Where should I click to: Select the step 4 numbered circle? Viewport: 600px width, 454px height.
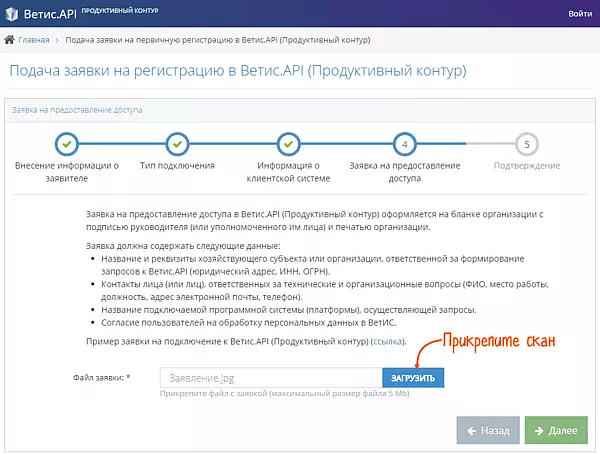(x=404, y=144)
